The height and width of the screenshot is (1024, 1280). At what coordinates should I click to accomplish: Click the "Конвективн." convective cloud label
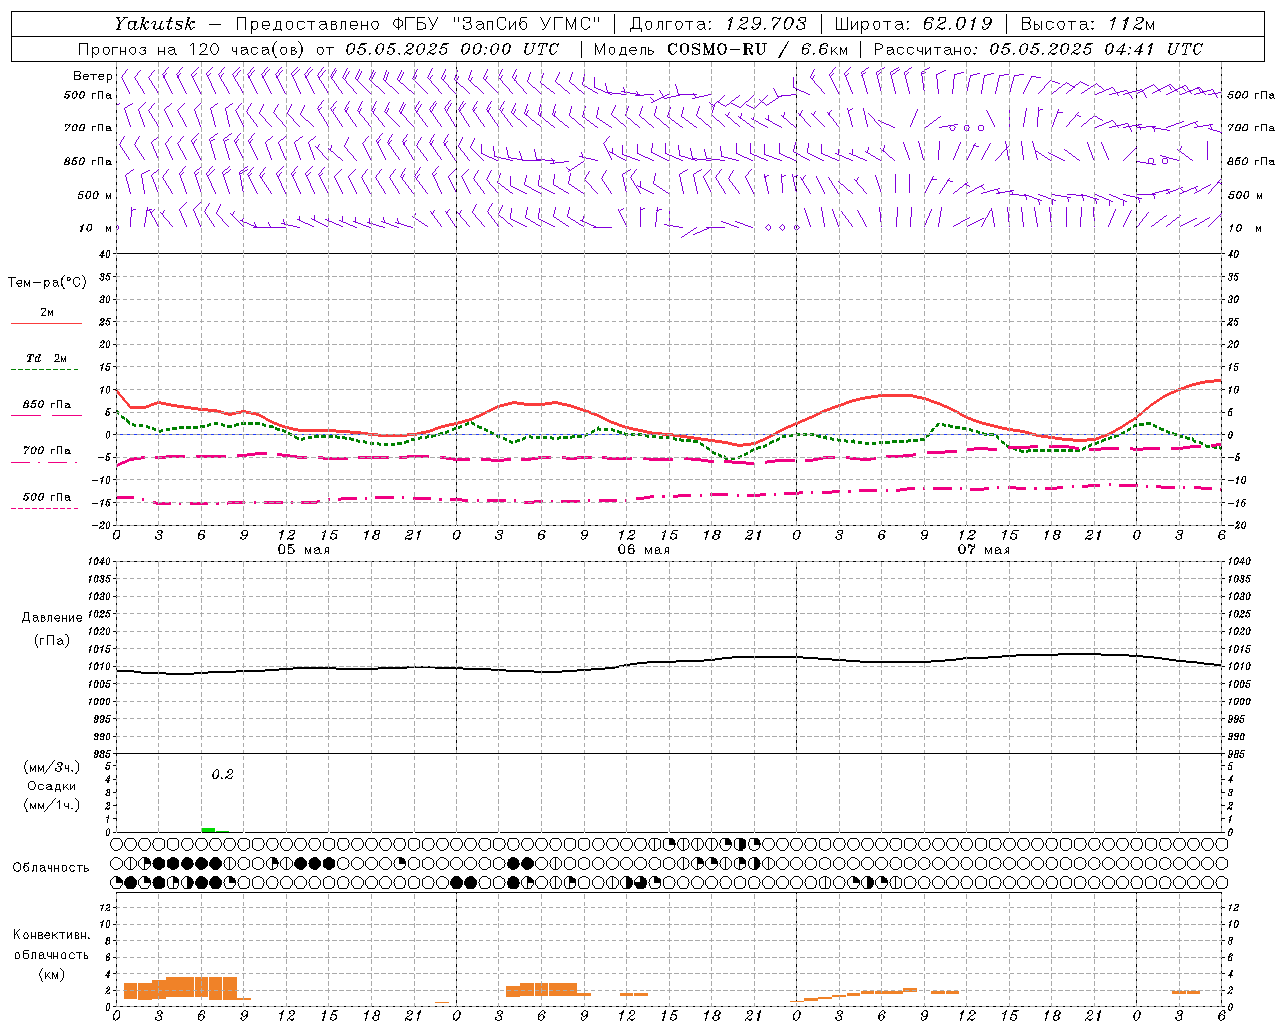point(51,935)
